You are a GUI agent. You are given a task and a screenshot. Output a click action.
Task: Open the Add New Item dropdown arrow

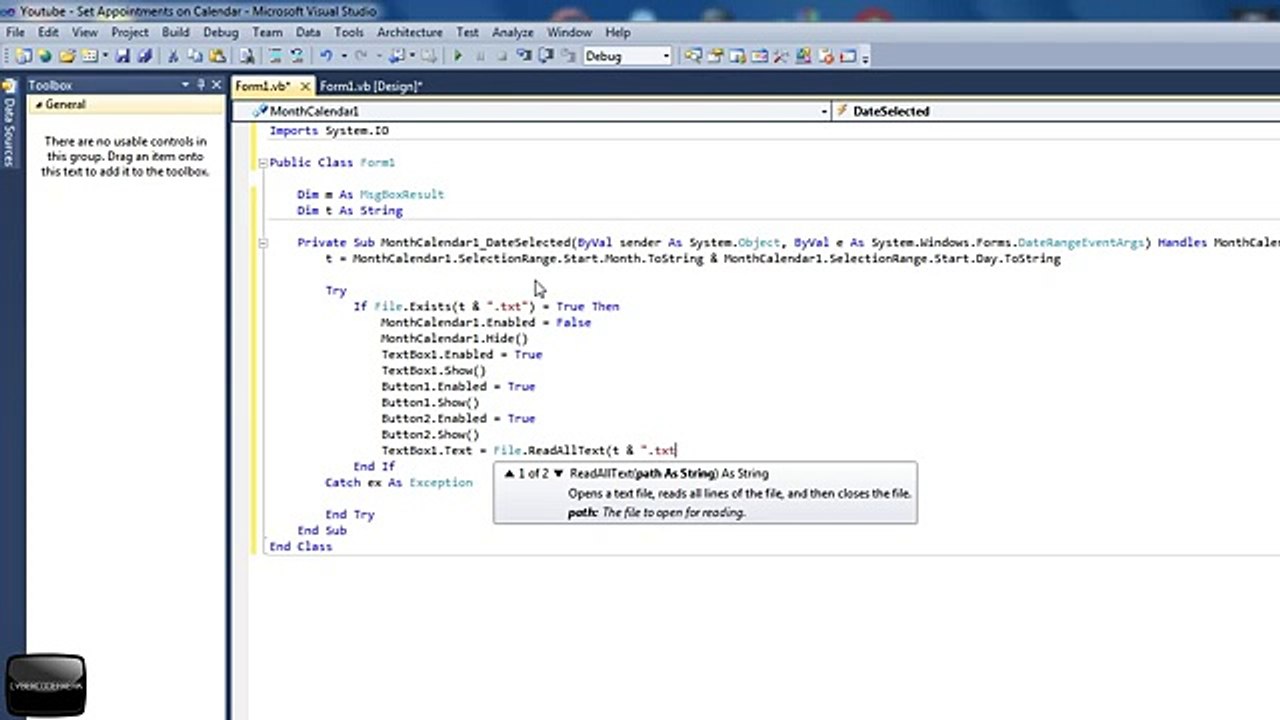[x=104, y=56]
